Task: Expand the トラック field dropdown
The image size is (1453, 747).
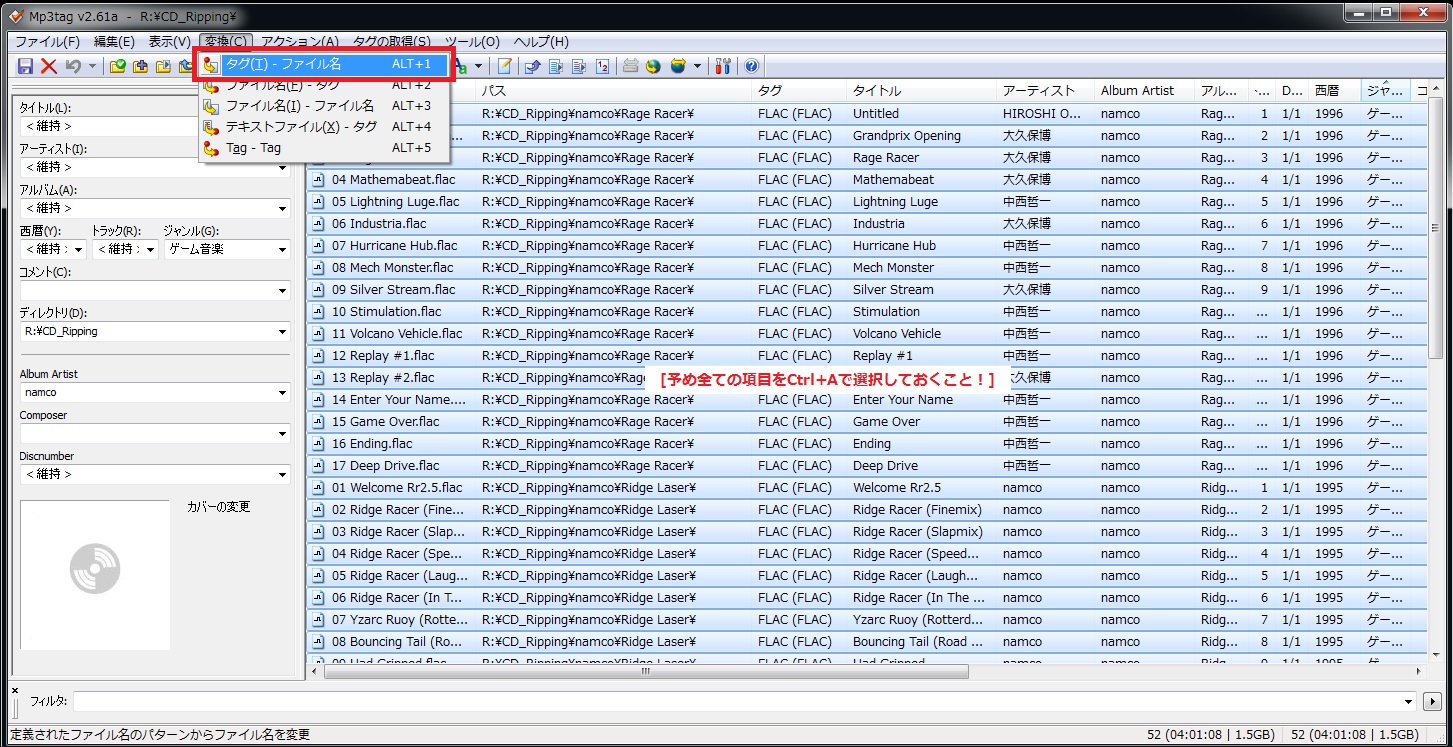Action: [x=151, y=250]
